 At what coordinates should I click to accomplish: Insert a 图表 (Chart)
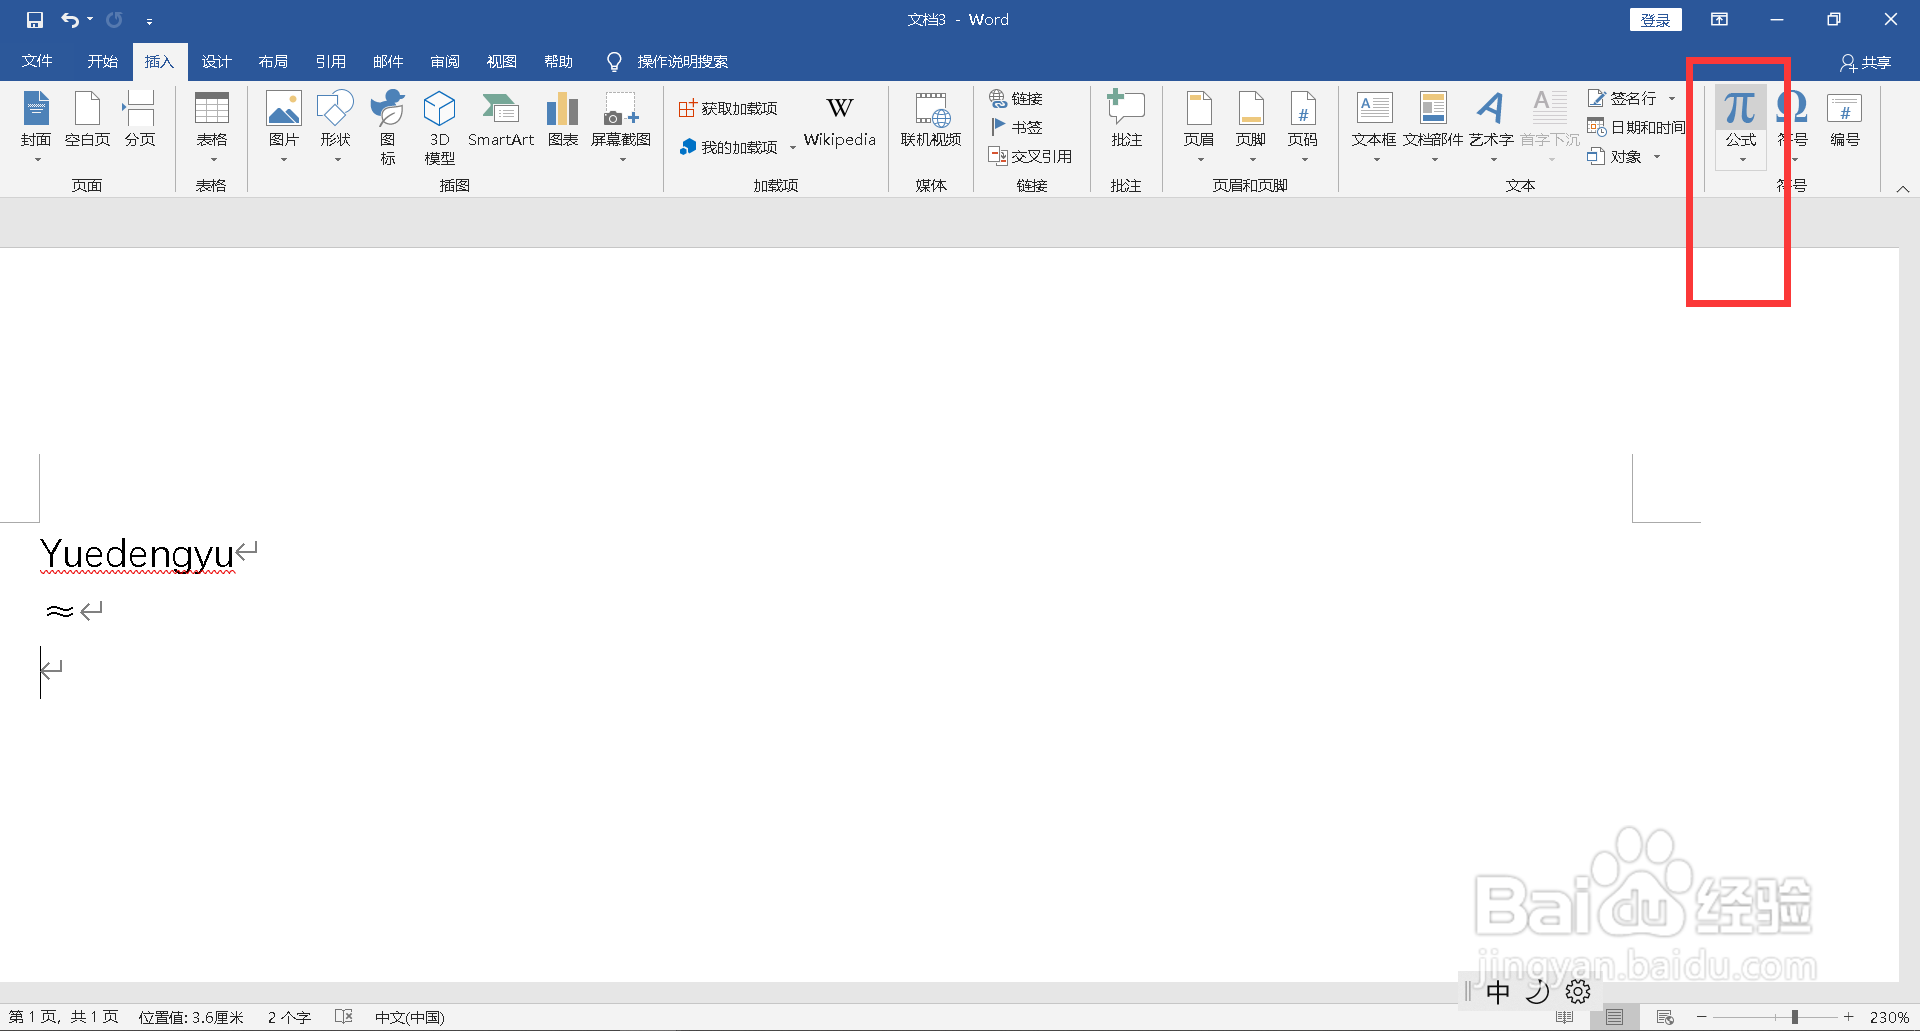563,120
